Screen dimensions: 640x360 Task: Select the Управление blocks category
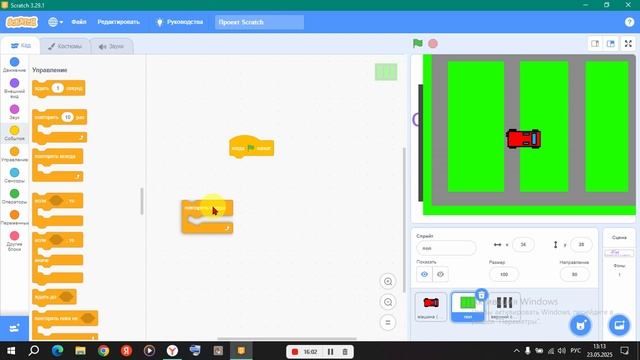pos(14,154)
